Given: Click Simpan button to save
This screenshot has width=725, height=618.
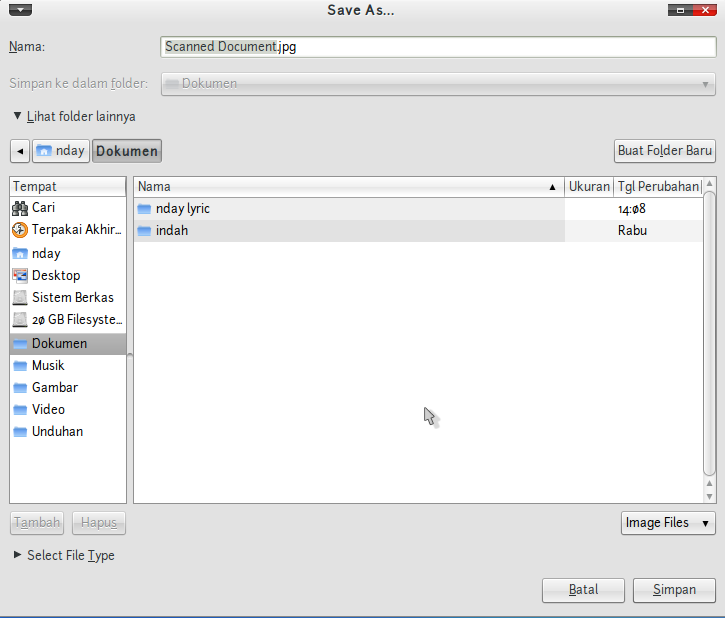Looking at the screenshot, I should [x=674, y=590].
